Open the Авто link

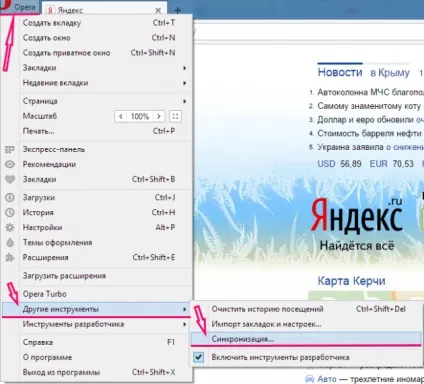(x=327, y=379)
